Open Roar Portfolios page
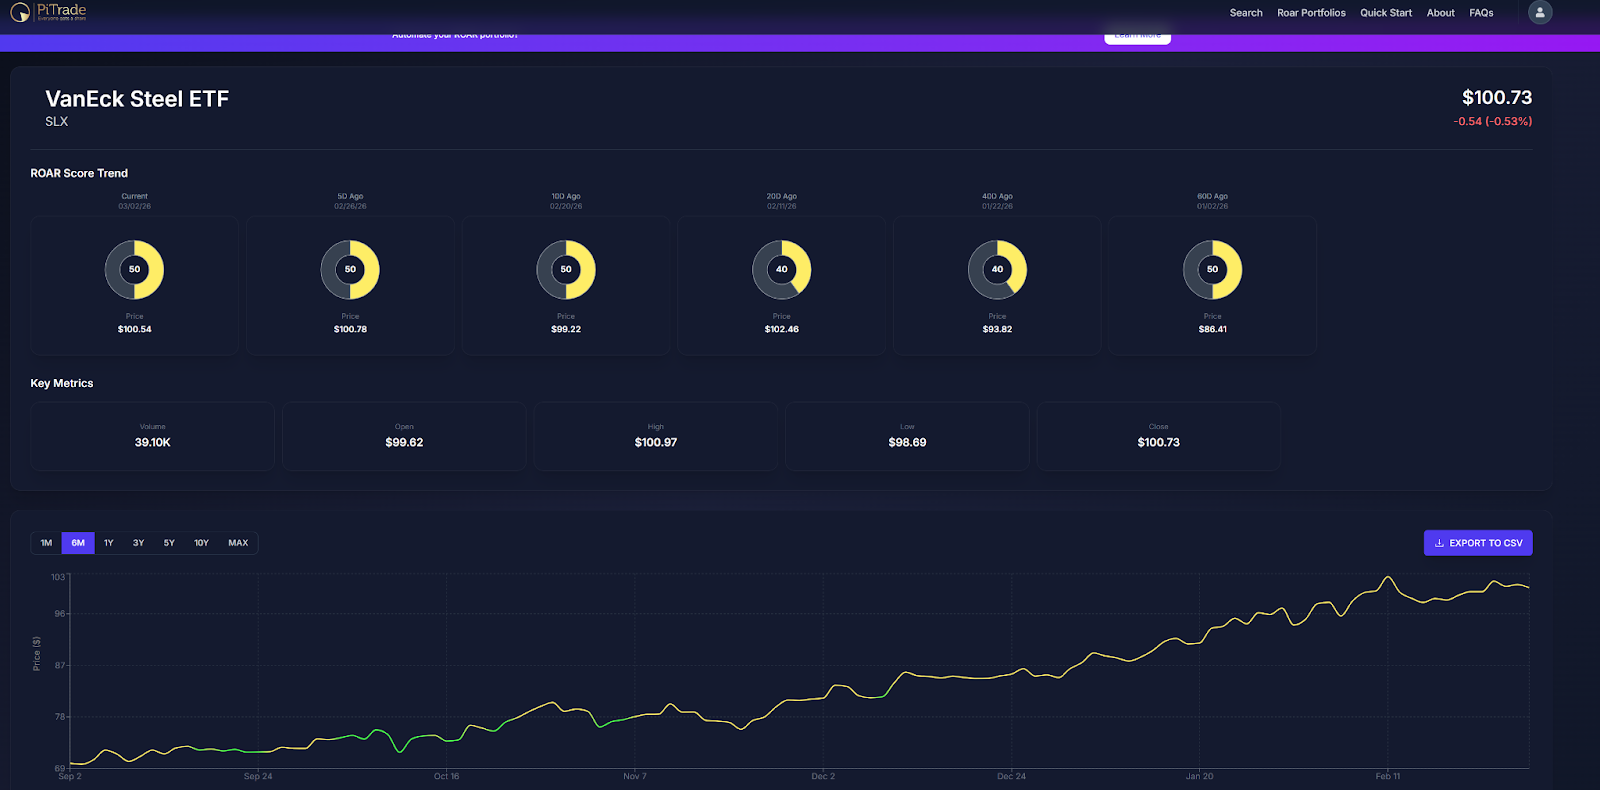 pos(1311,13)
